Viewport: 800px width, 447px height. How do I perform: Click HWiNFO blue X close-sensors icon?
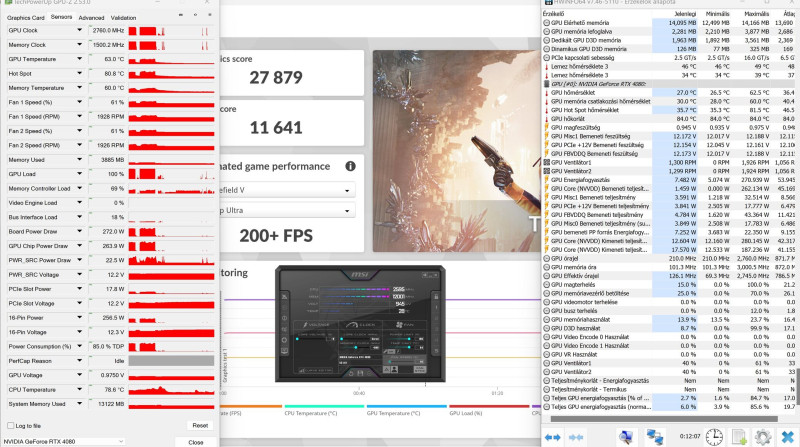788,437
